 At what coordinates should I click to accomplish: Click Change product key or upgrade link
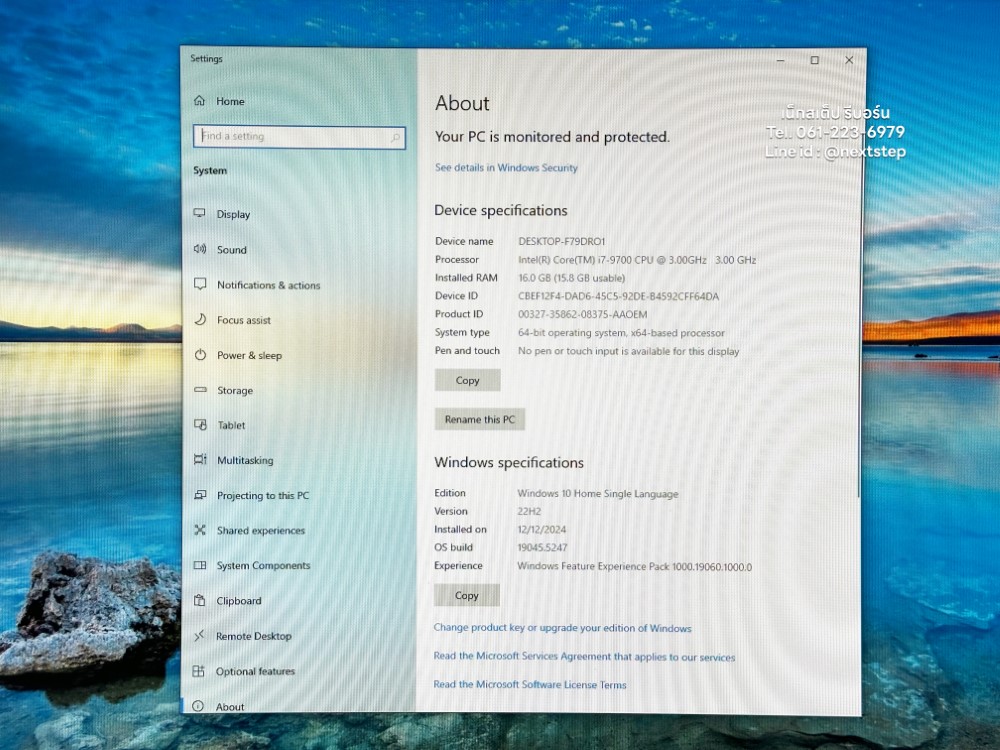click(x=562, y=628)
